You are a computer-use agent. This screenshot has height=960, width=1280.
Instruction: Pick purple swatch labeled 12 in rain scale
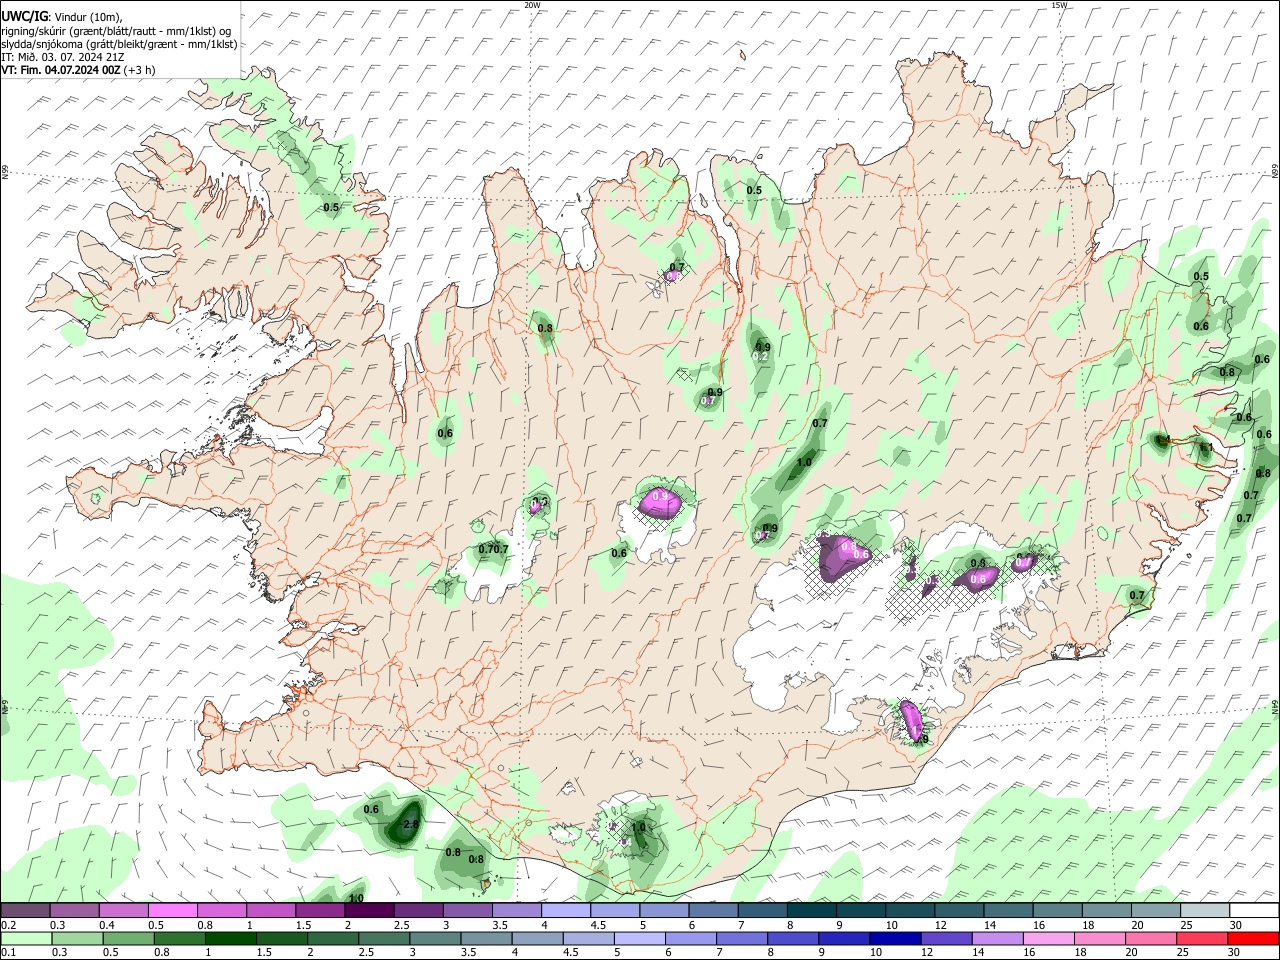click(x=947, y=938)
